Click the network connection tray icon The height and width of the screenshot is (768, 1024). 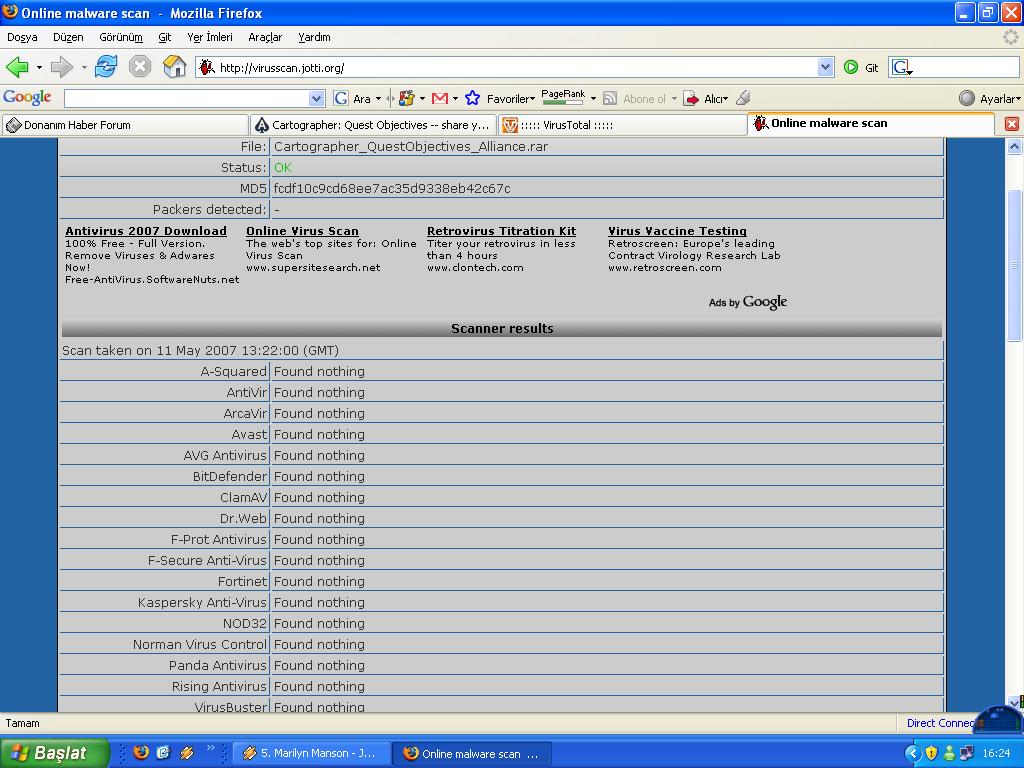click(967, 753)
